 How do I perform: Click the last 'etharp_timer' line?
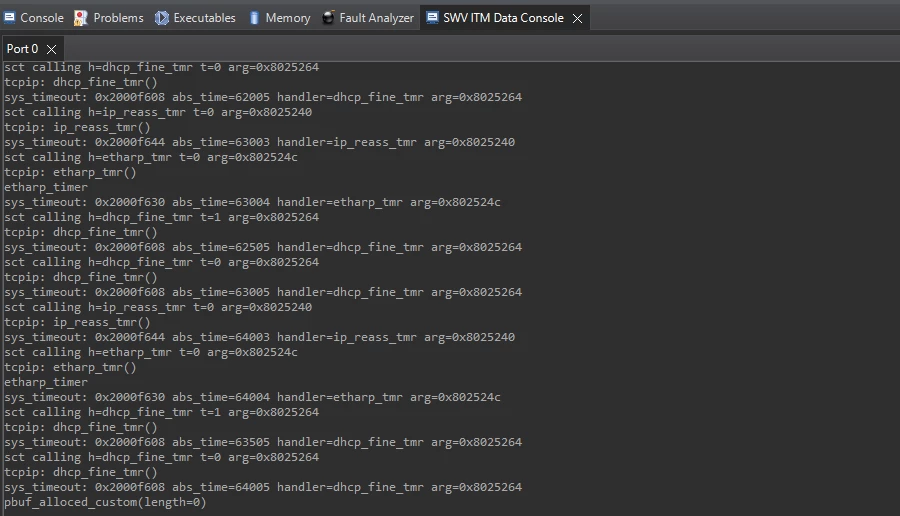pos(46,382)
